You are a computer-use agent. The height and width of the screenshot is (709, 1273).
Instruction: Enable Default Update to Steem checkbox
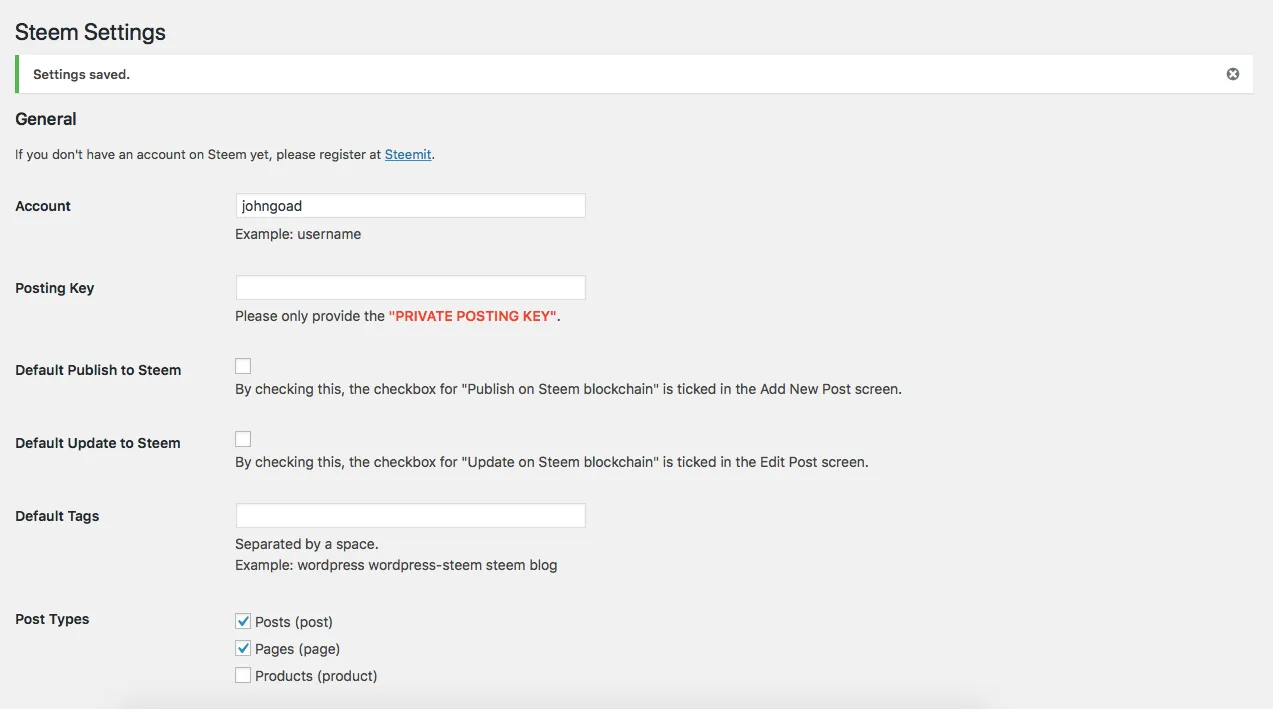[243, 439]
